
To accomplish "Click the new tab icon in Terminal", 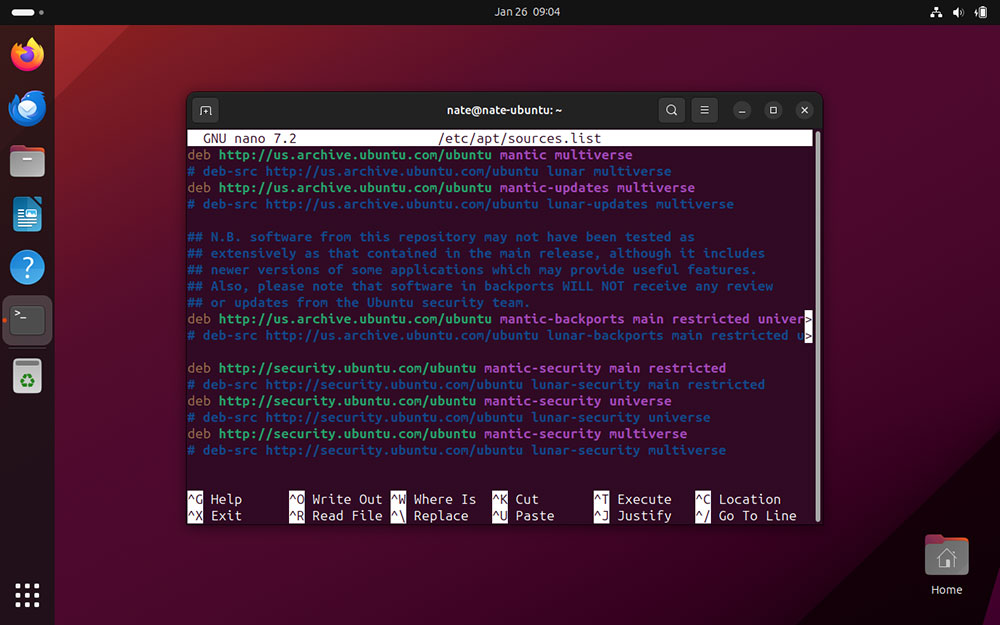I will tap(206, 110).
